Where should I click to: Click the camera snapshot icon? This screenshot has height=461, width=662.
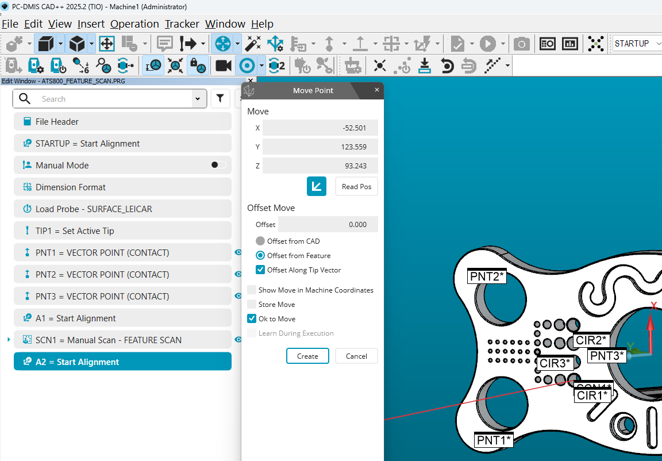[521, 43]
